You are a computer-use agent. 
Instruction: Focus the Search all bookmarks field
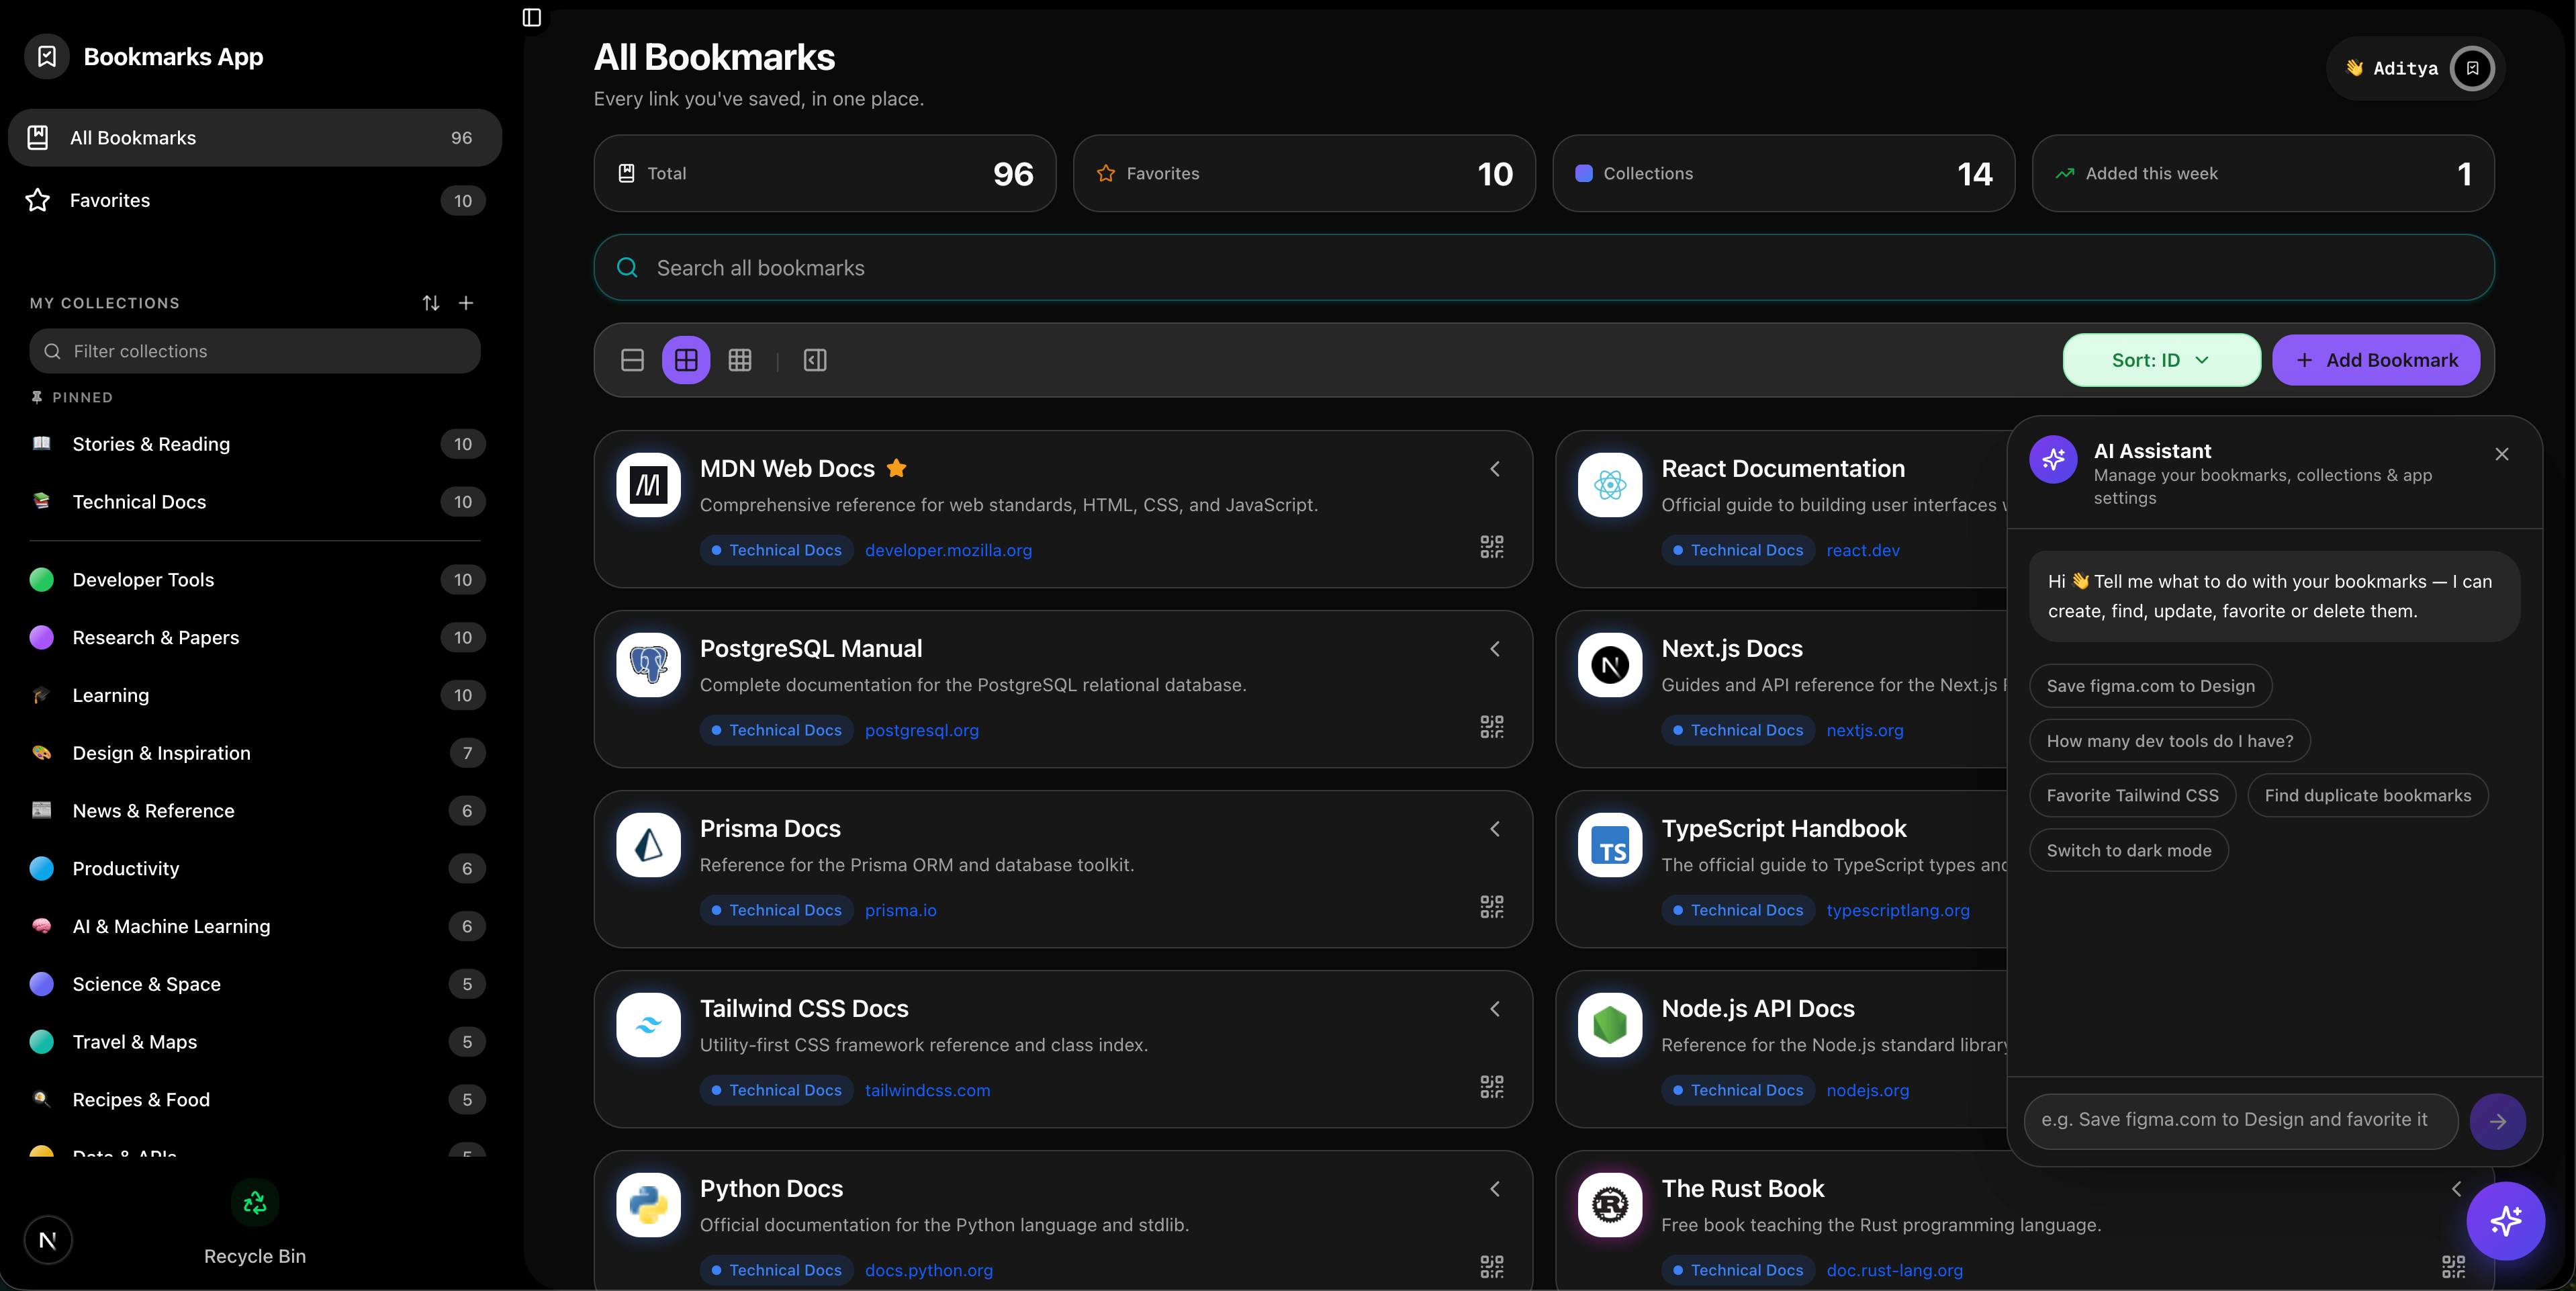pos(1543,268)
